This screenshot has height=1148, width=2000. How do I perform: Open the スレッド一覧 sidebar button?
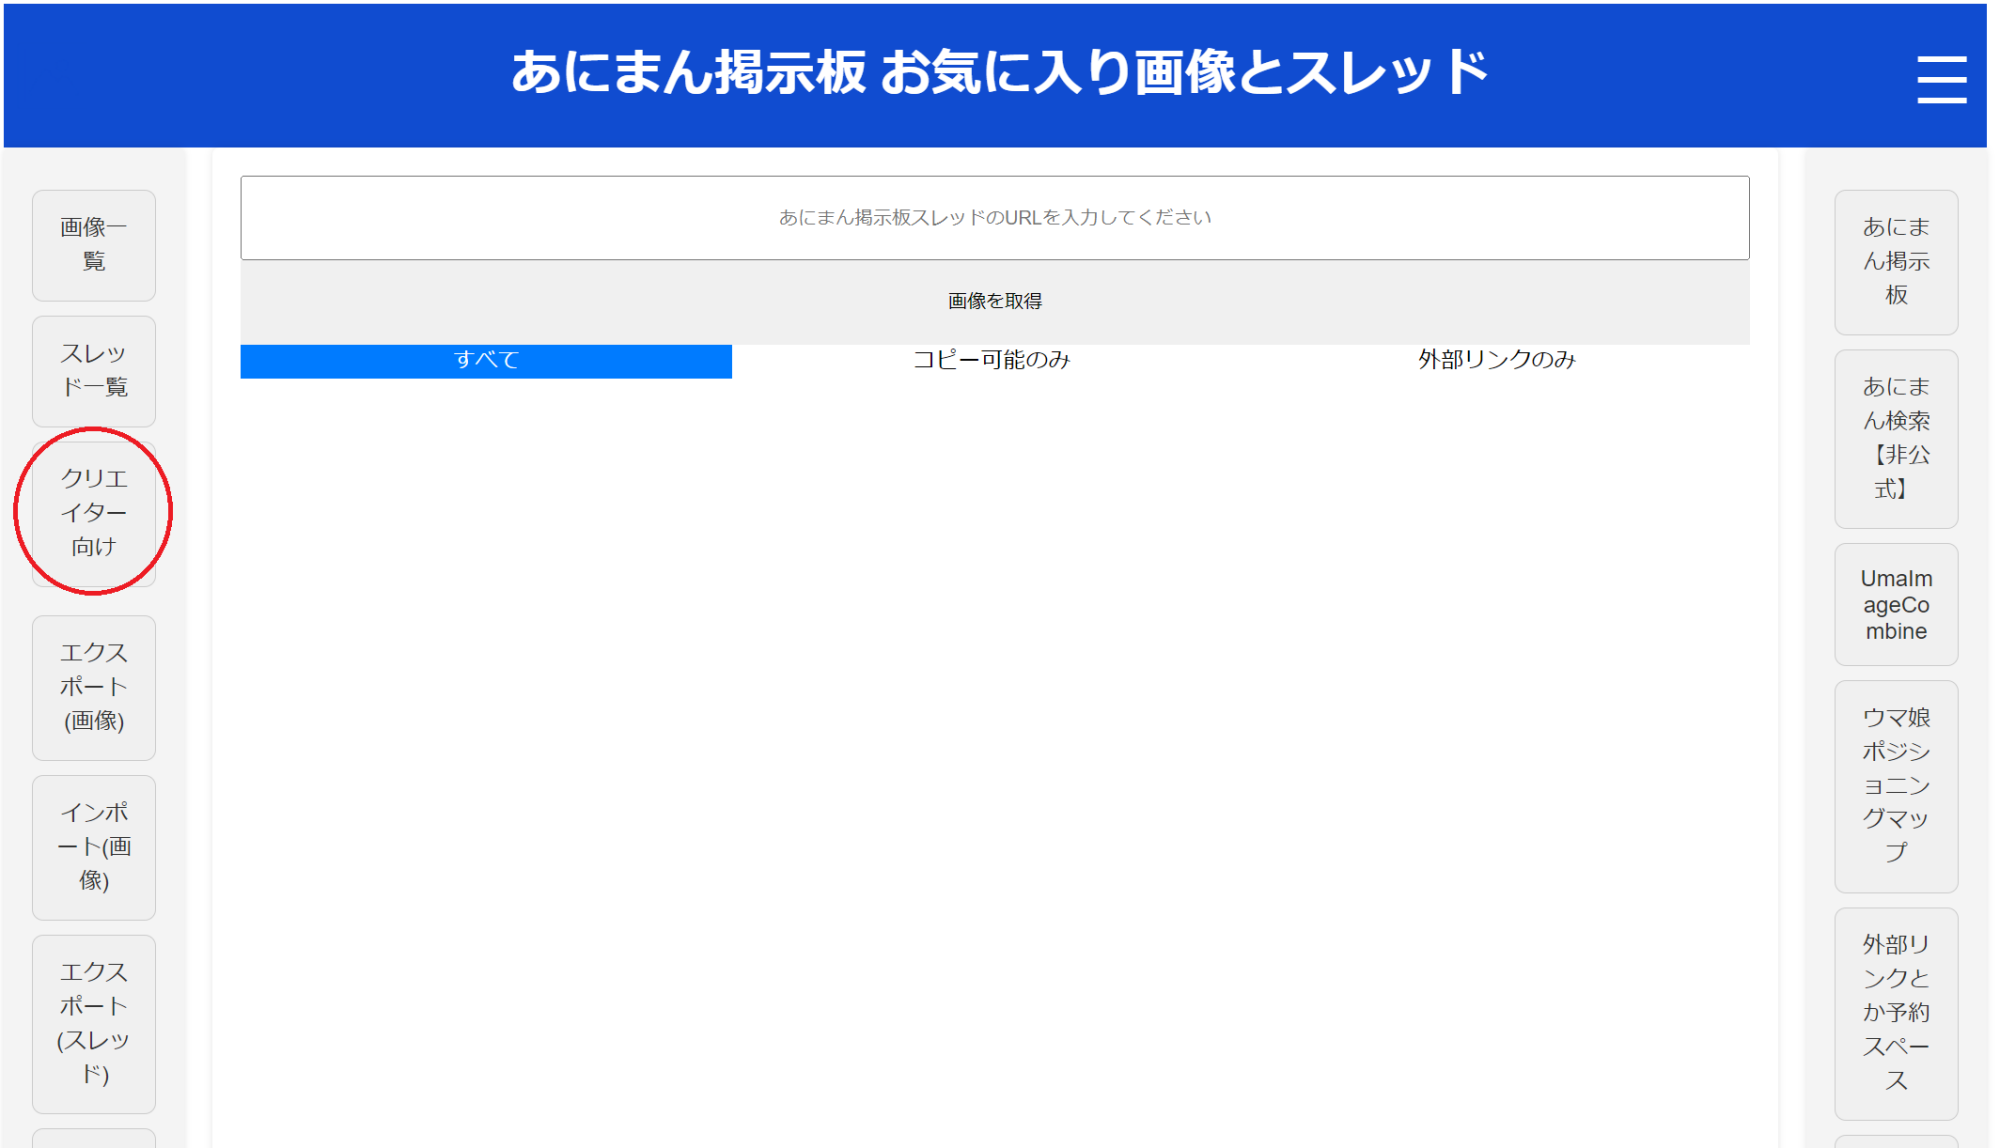click(94, 371)
